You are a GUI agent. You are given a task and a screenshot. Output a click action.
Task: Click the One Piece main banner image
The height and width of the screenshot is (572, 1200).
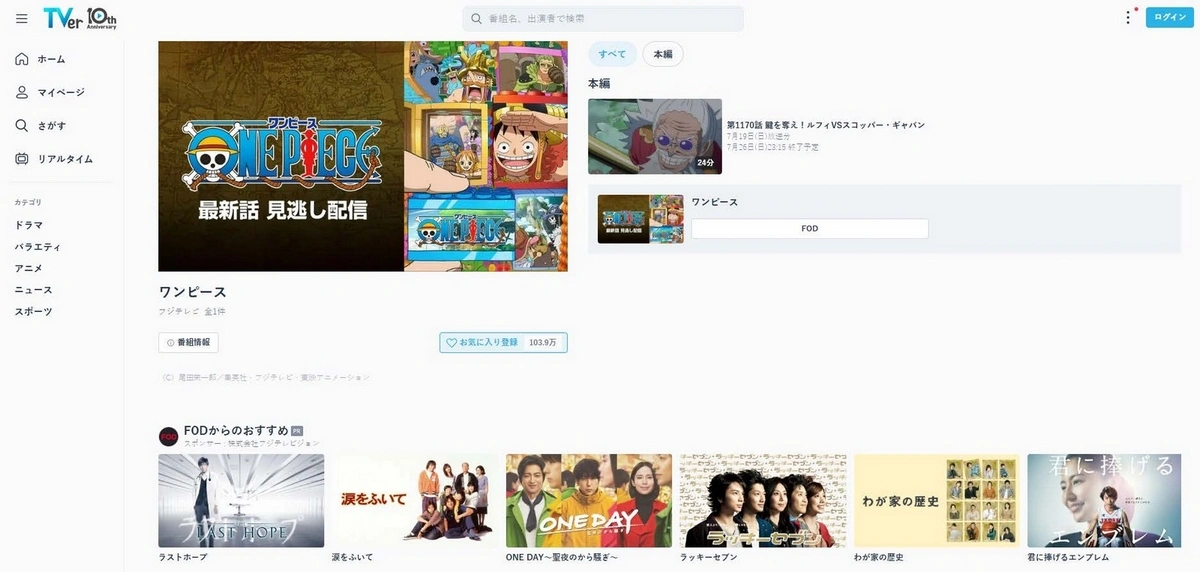(x=363, y=156)
